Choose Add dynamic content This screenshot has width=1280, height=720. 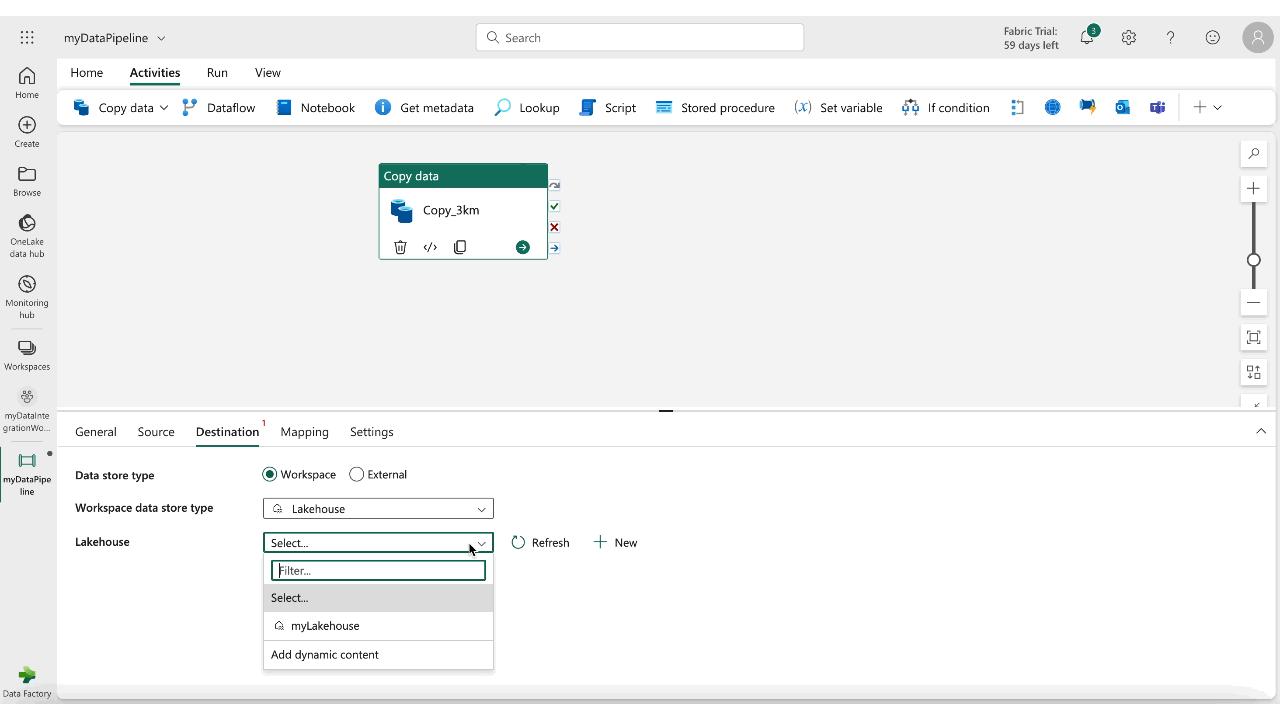(378, 655)
